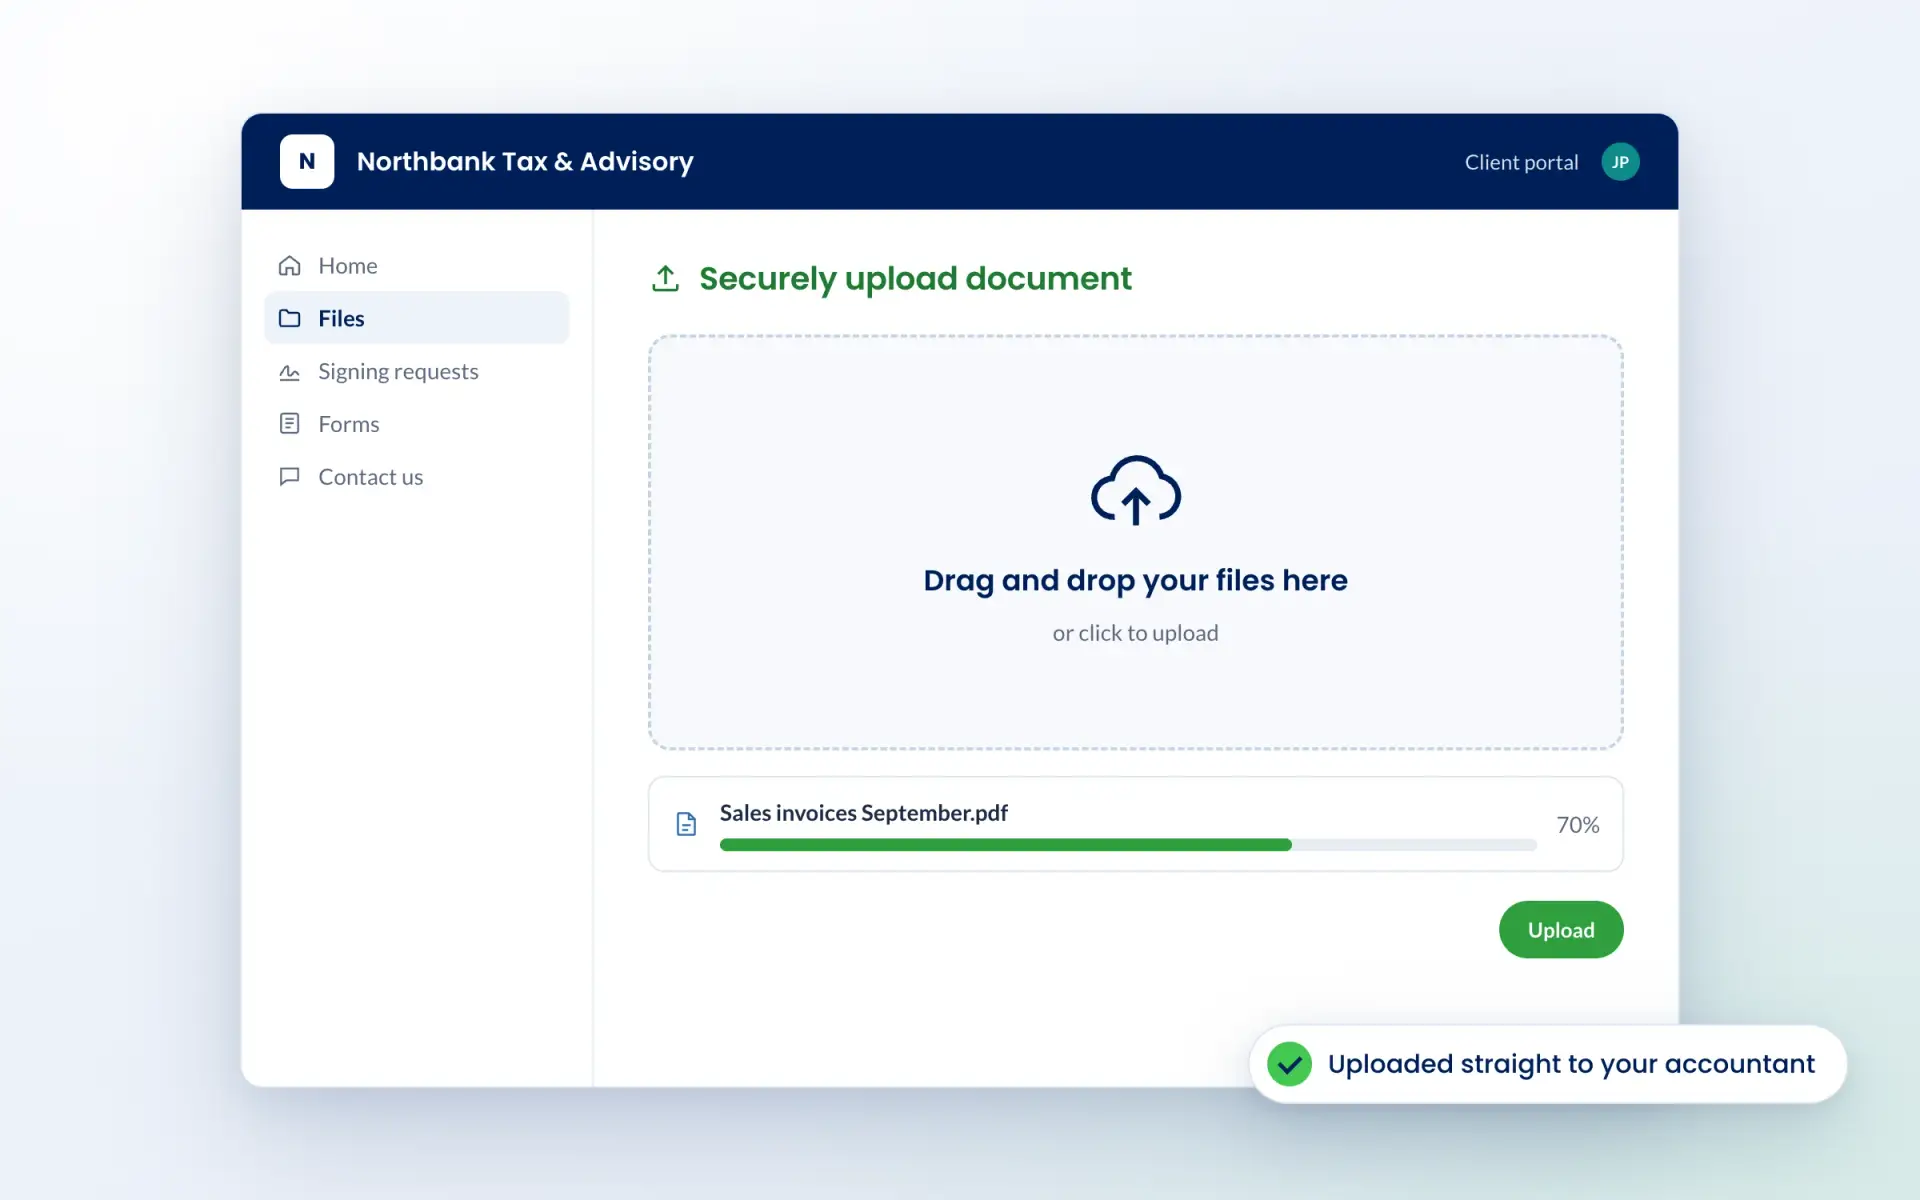Select Files in the sidebar
1920x1200 pixels.
[416, 318]
